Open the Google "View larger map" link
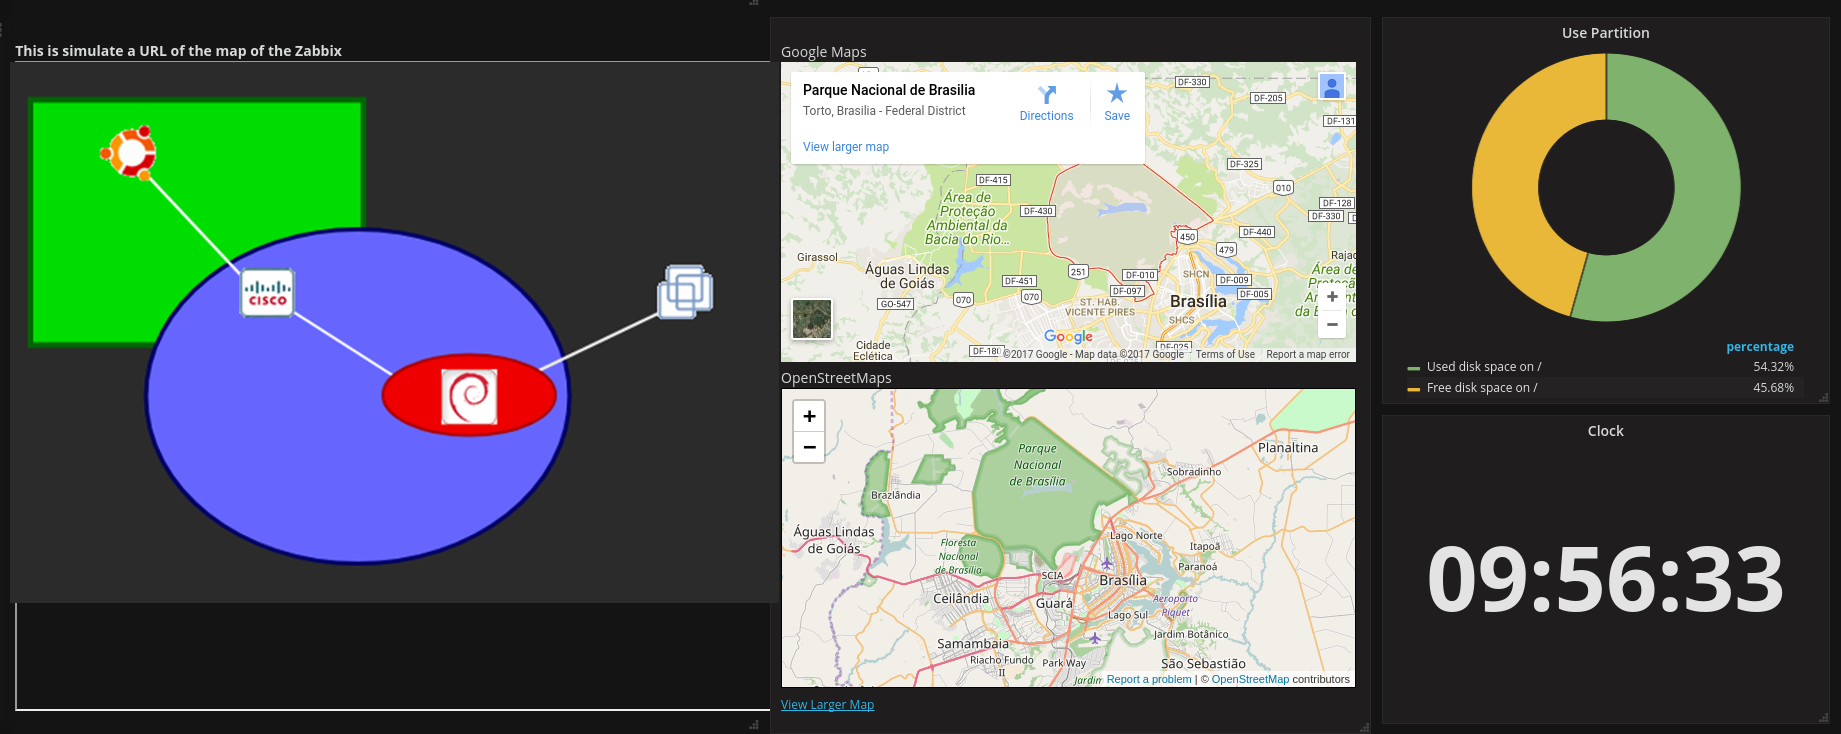 [846, 147]
